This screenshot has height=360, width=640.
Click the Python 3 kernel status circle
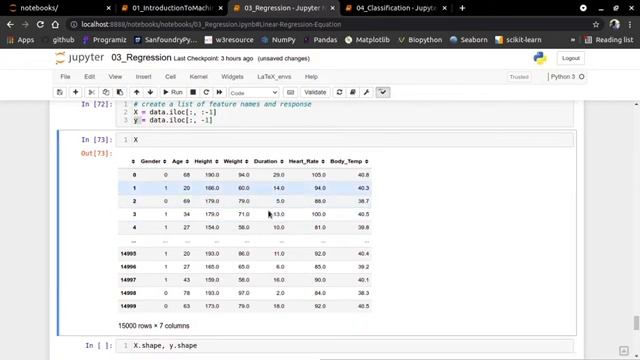(x=582, y=77)
